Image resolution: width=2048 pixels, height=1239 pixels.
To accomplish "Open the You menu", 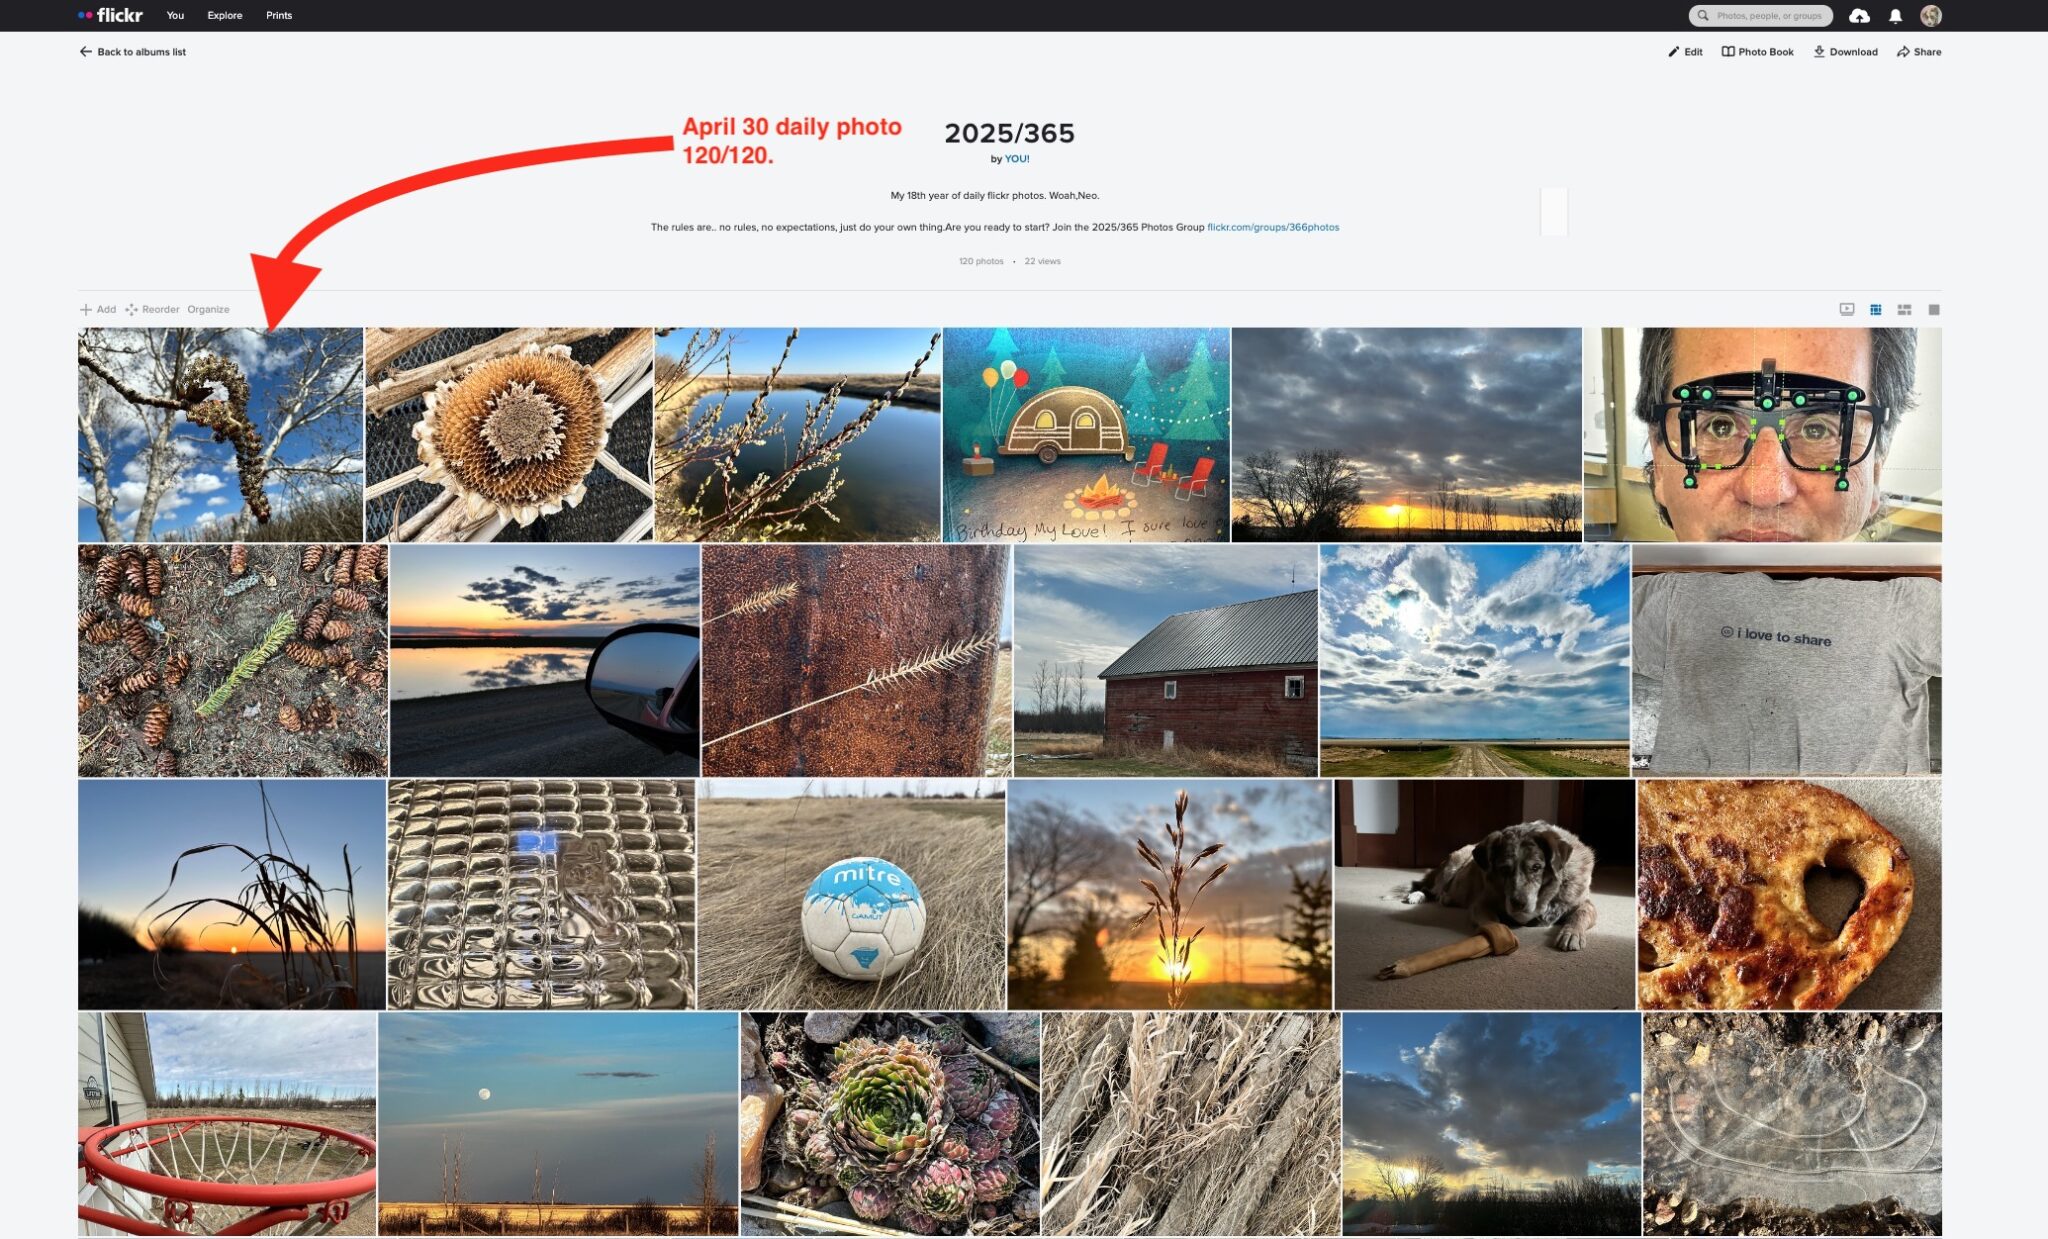I will point(175,15).
